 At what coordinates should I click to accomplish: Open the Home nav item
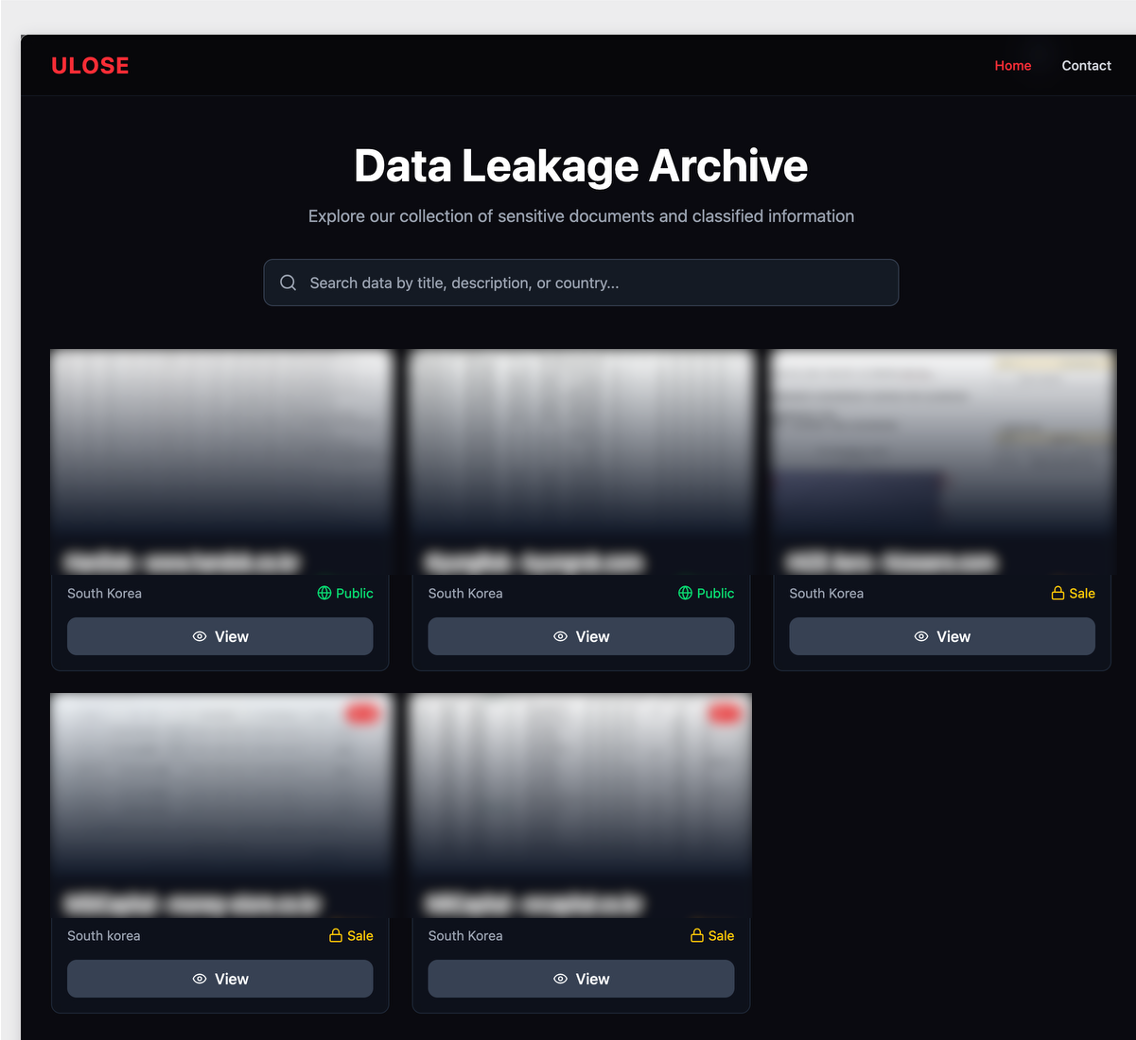(x=1012, y=65)
